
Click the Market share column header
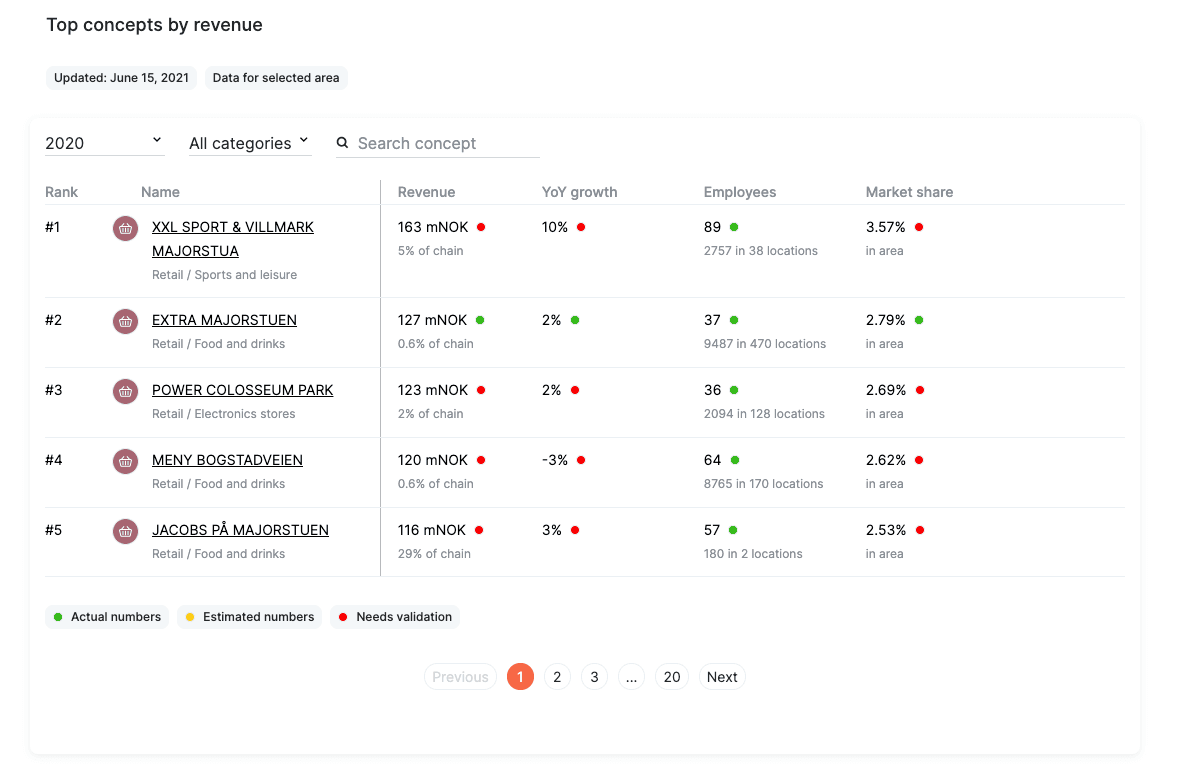[909, 192]
